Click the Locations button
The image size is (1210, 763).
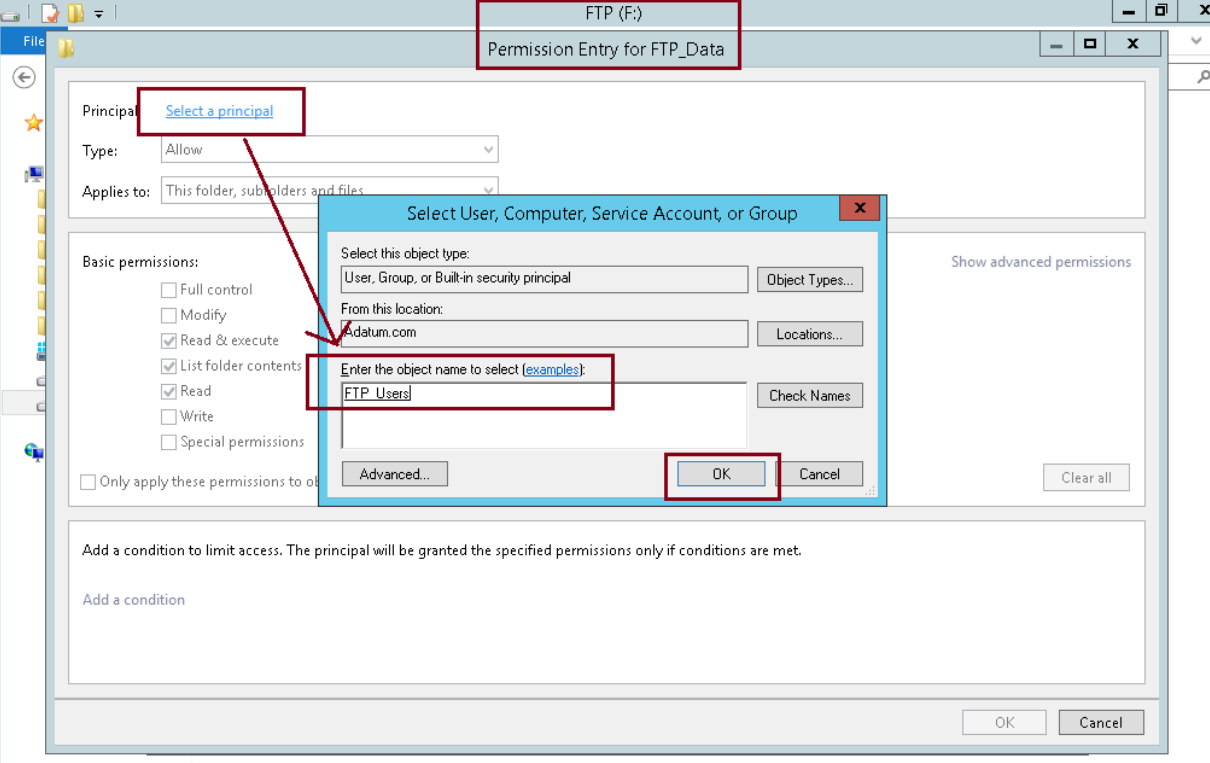[x=810, y=334]
